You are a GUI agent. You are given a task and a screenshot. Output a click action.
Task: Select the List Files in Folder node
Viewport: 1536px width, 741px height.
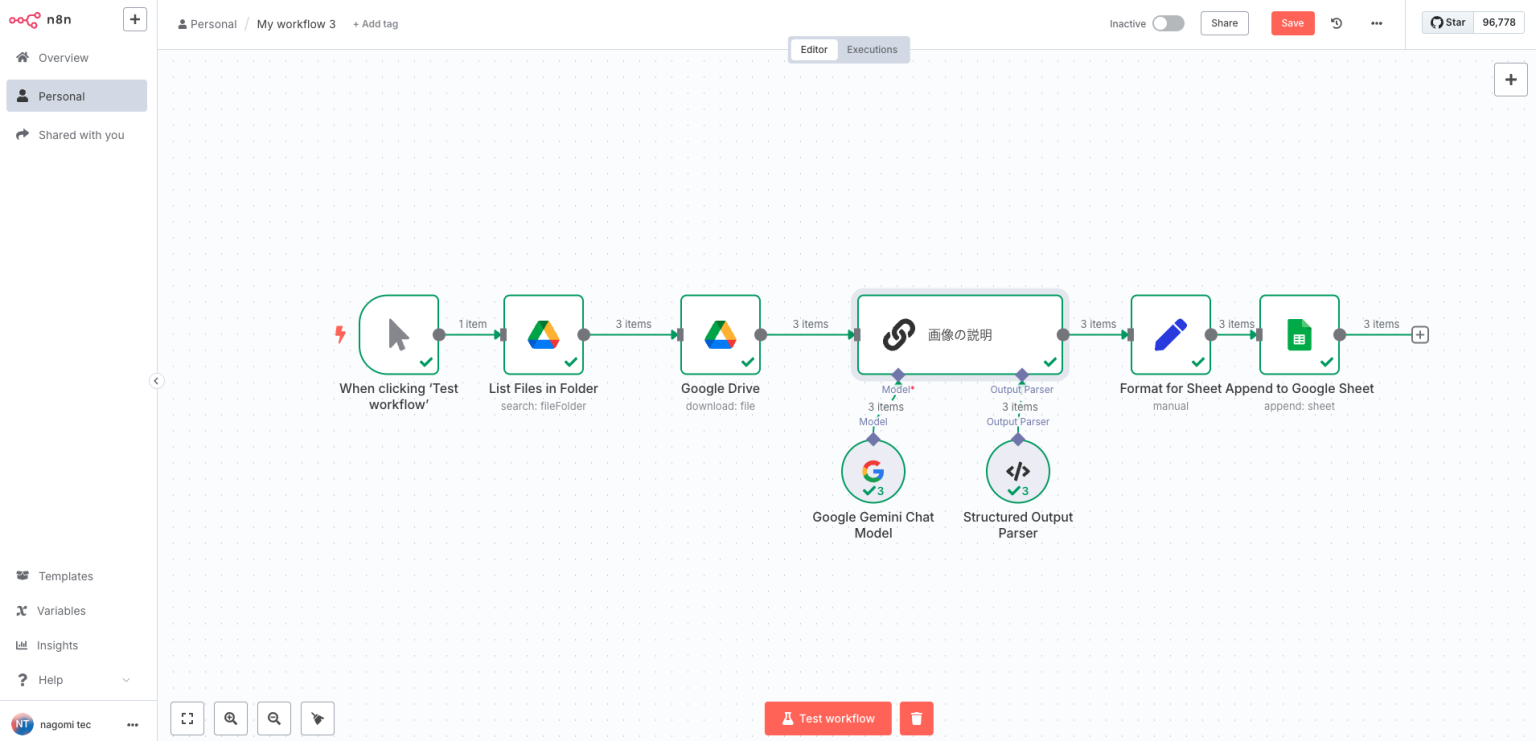pos(543,335)
